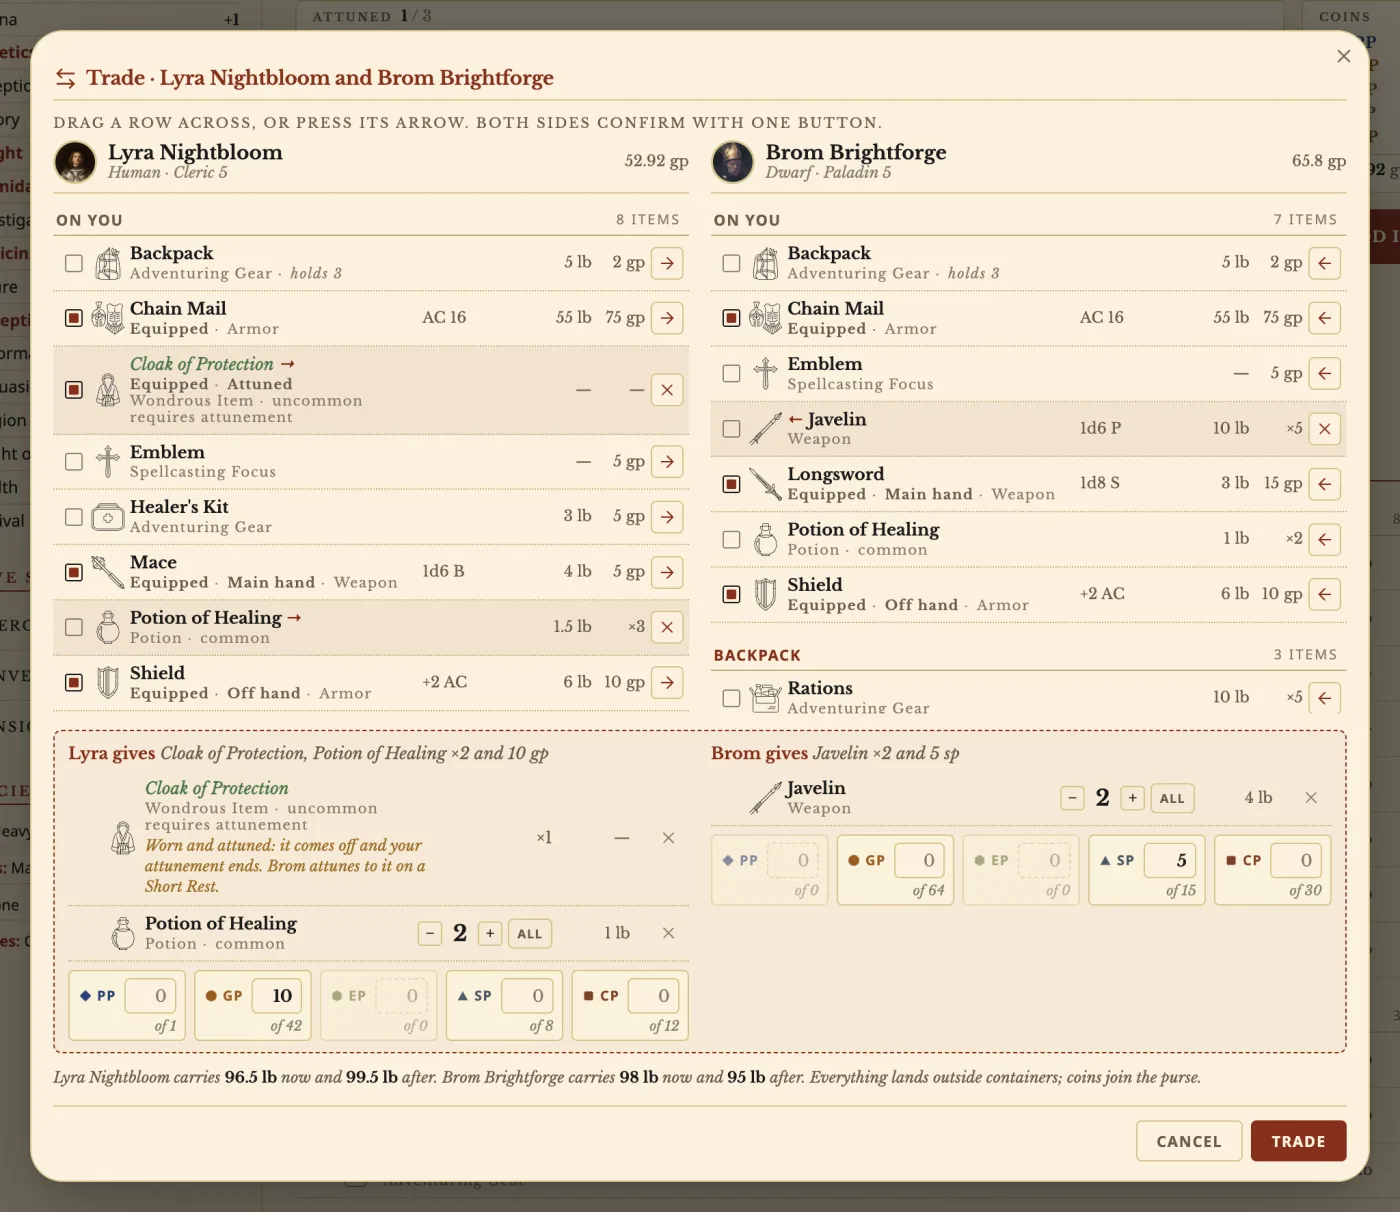Image resolution: width=1400 pixels, height=1212 pixels.
Task: Move Lyra's Healer's Kit to the trade
Action: [667, 517]
